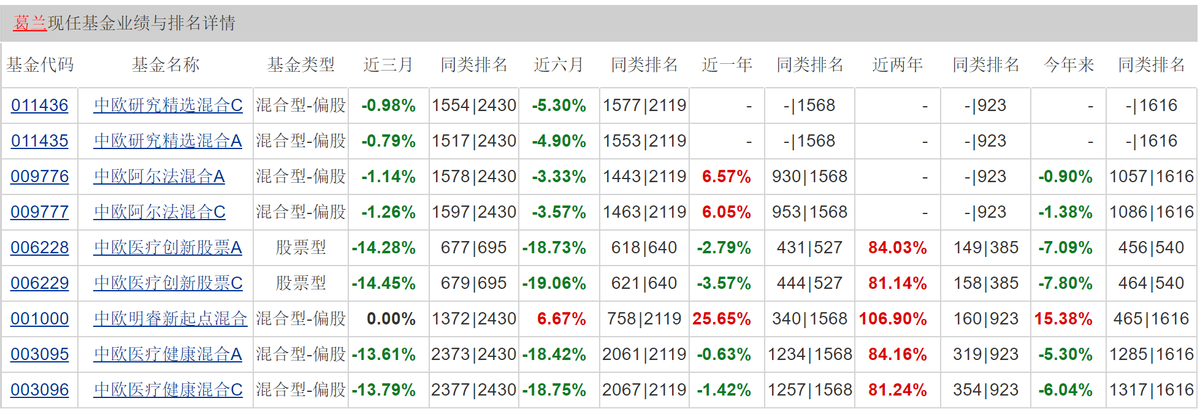Image resolution: width=1200 pixels, height=414 pixels.
Task: Open fund code link 011435
Action: click(40, 141)
